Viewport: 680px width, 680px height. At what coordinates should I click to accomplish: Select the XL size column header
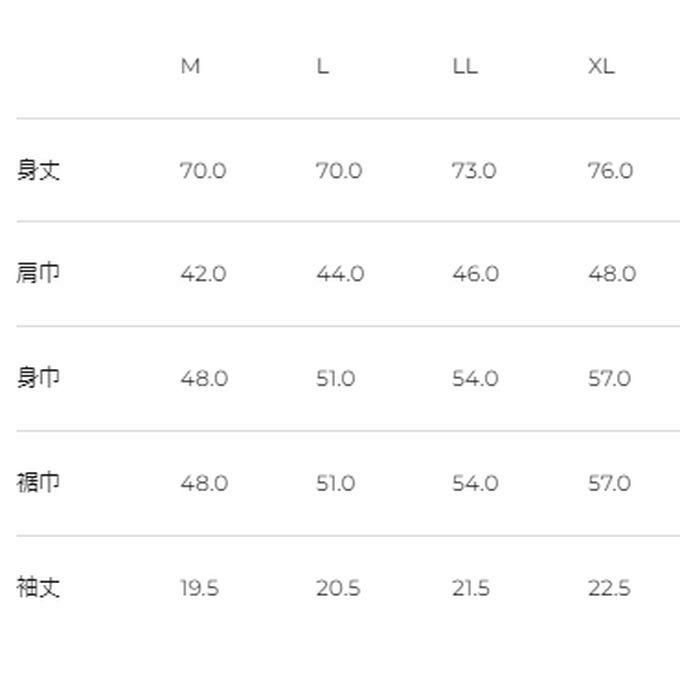pyautogui.click(x=601, y=67)
